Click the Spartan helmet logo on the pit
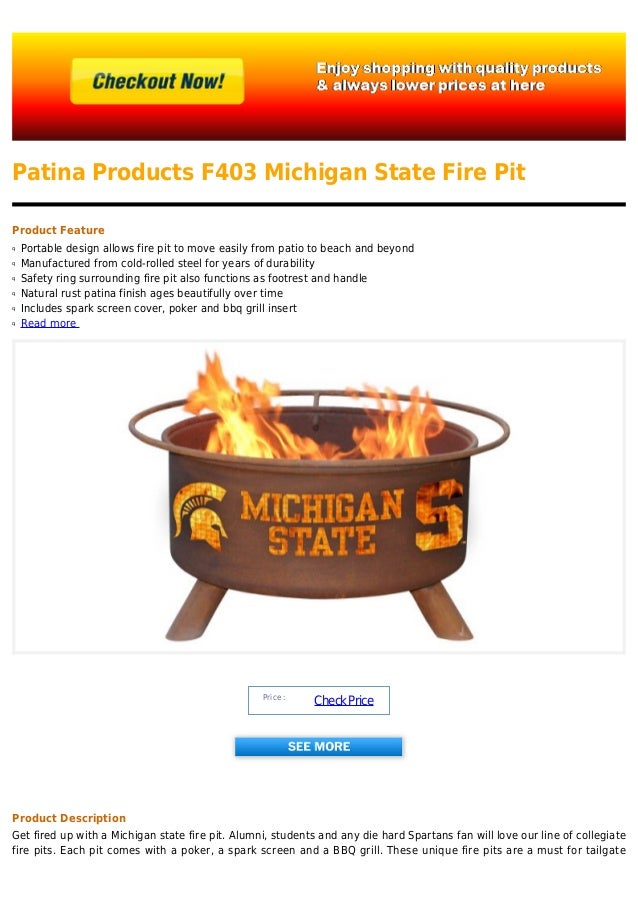 [x=200, y=515]
